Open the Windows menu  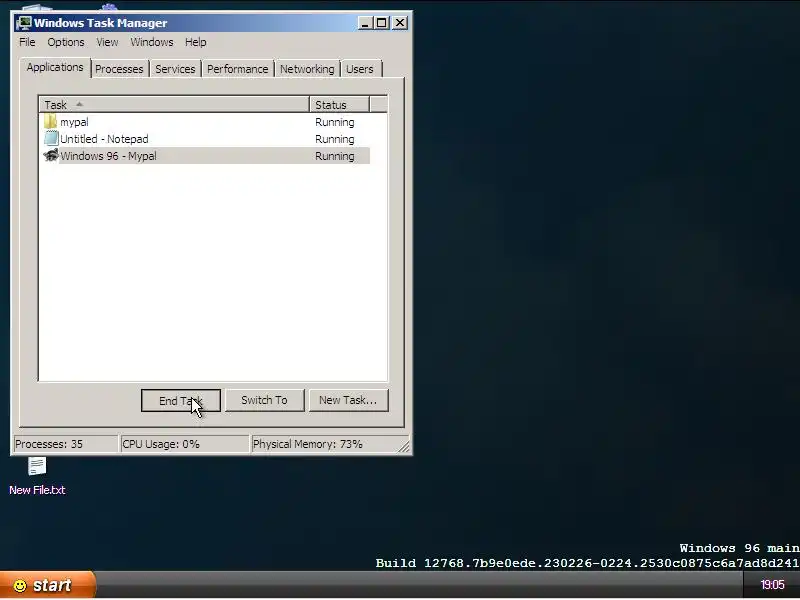(152, 42)
